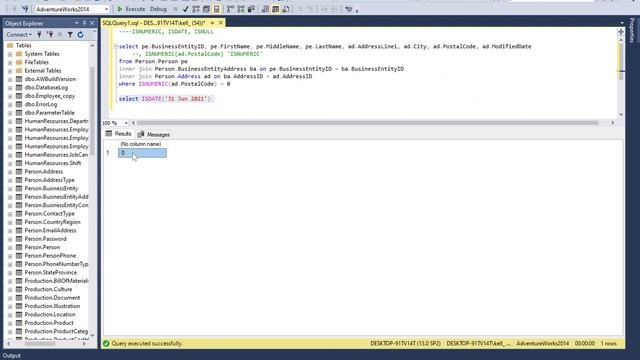Open the 100 % zoom dropdown
This screenshot has width=640, height=360.
126,123
